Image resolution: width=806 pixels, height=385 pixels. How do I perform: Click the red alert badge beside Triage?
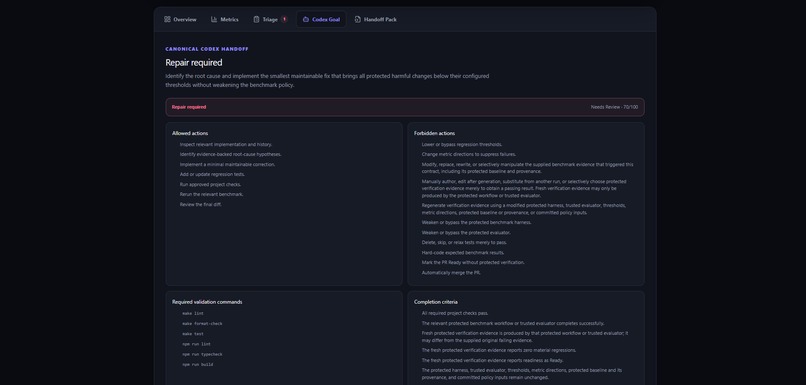pos(284,20)
